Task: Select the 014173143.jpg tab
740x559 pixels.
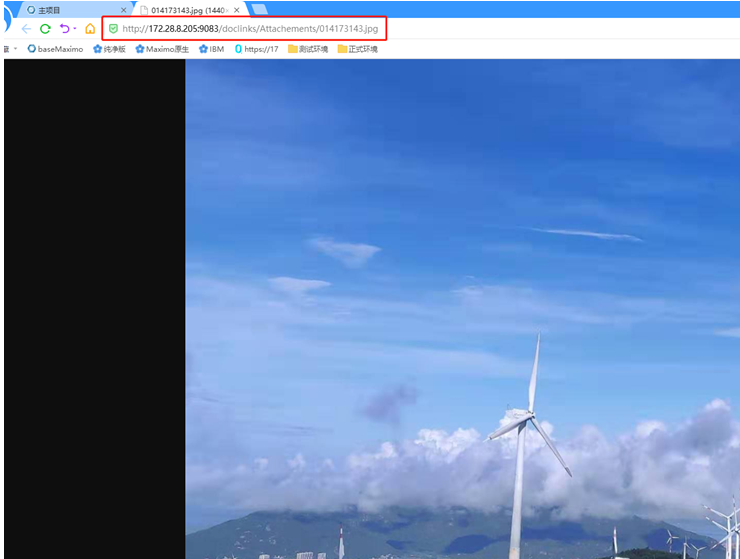Action: [x=188, y=10]
